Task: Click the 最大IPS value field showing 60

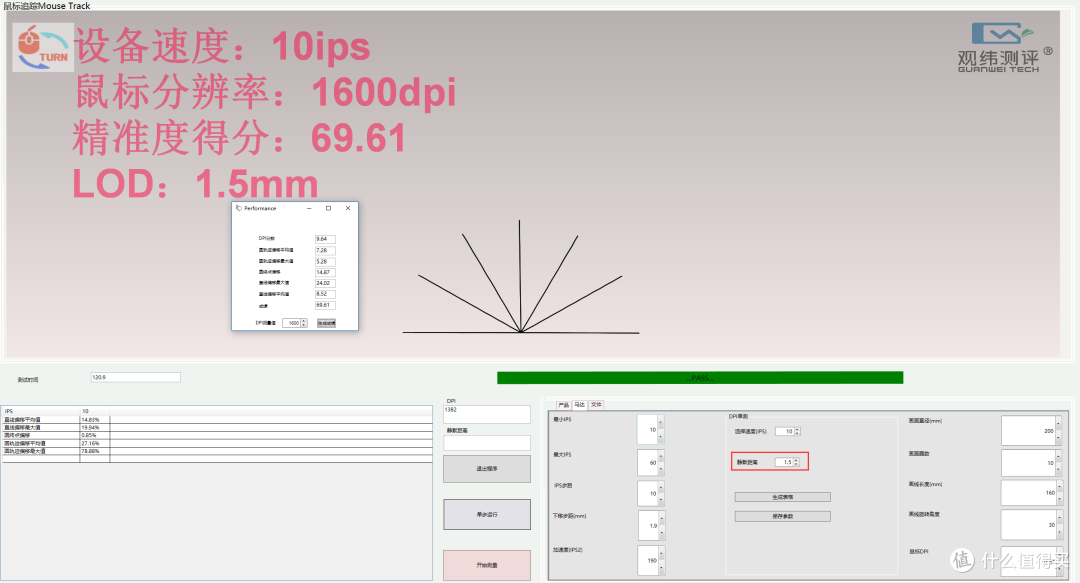Action: [647, 462]
